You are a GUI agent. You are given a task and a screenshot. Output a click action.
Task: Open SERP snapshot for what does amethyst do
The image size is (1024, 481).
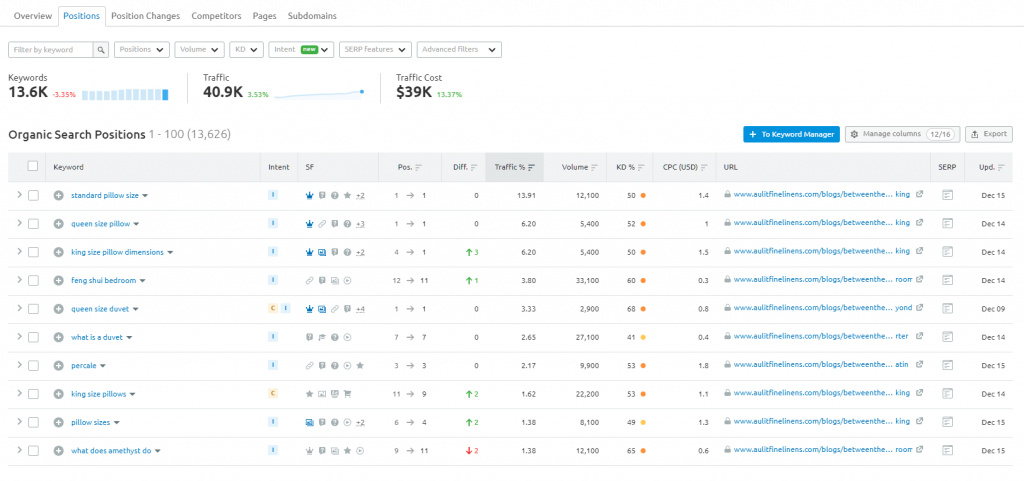(x=948, y=450)
